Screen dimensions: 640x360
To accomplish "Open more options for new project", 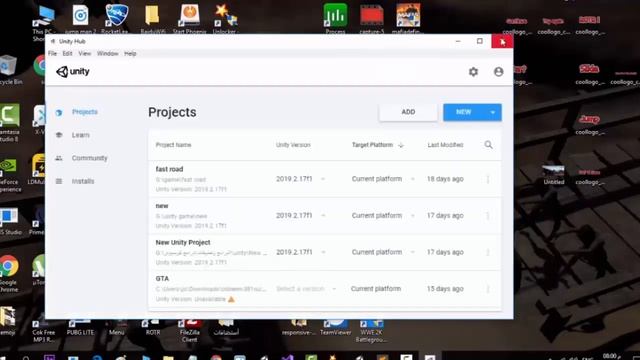I will 488,216.
